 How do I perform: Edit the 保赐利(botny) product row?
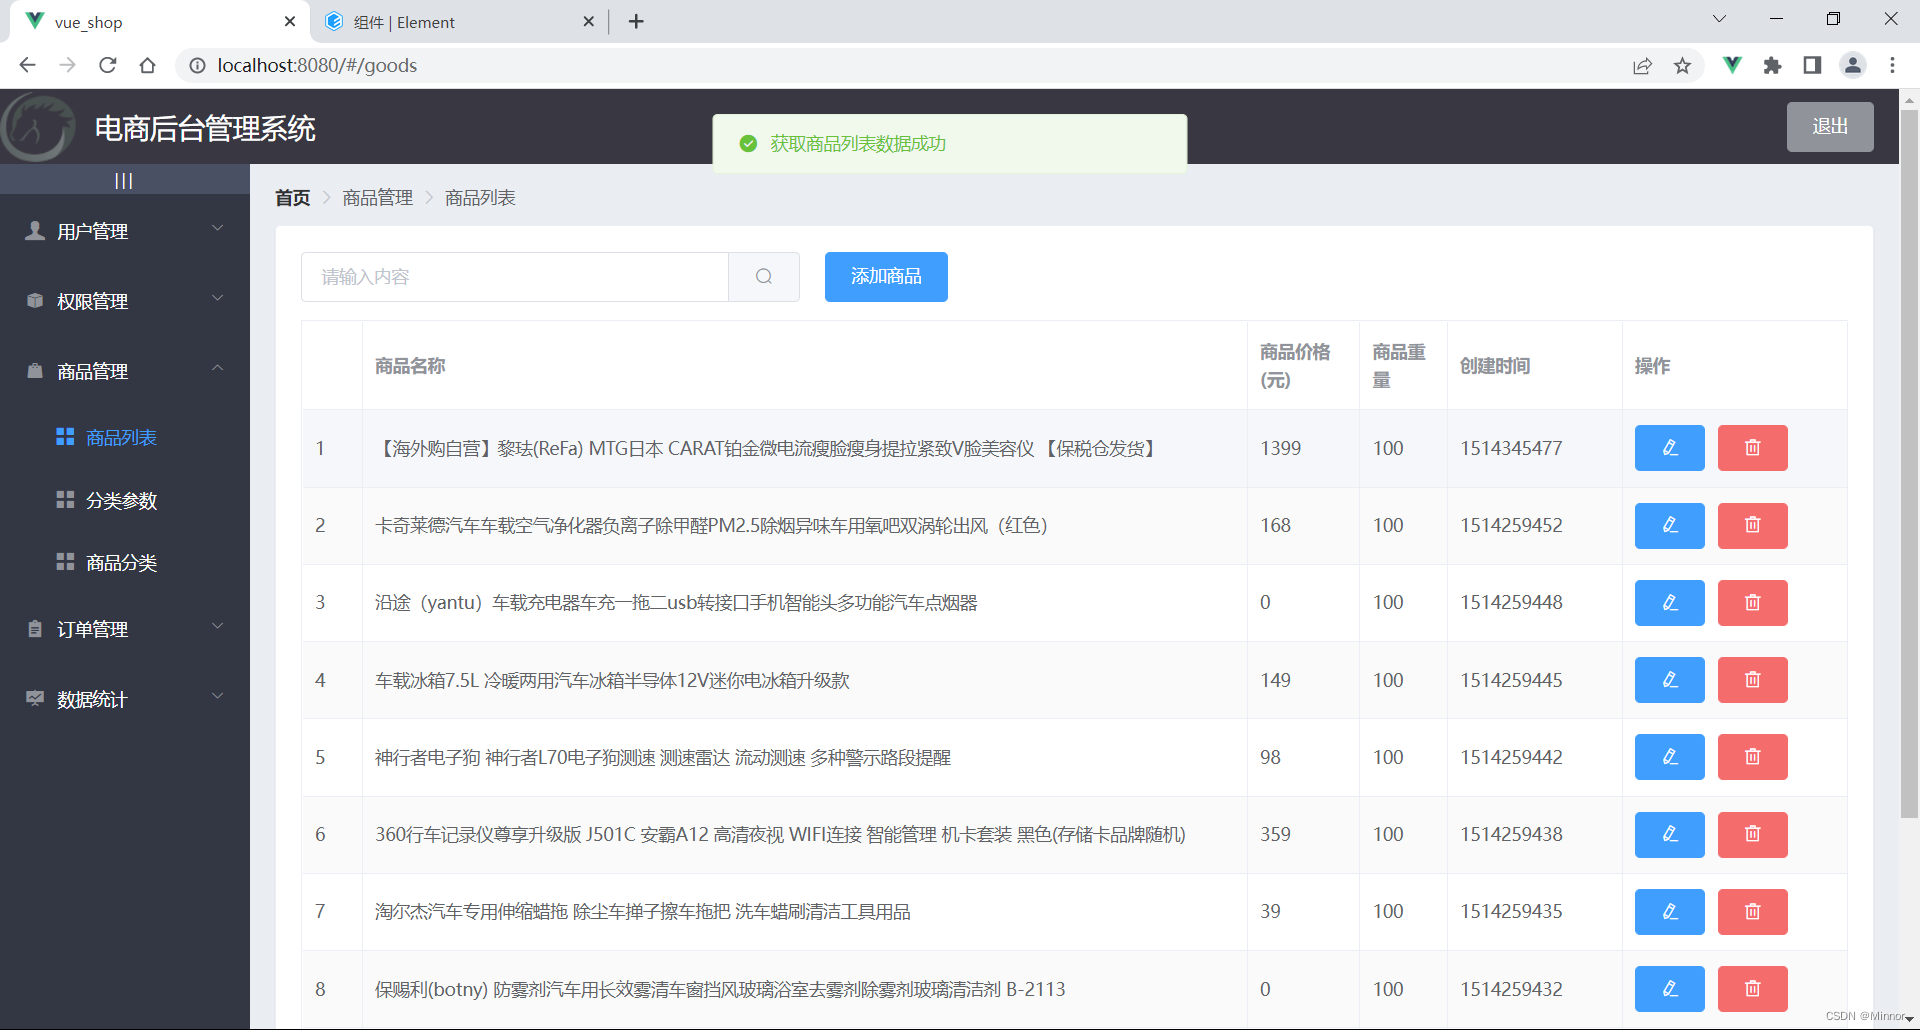[1669, 989]
